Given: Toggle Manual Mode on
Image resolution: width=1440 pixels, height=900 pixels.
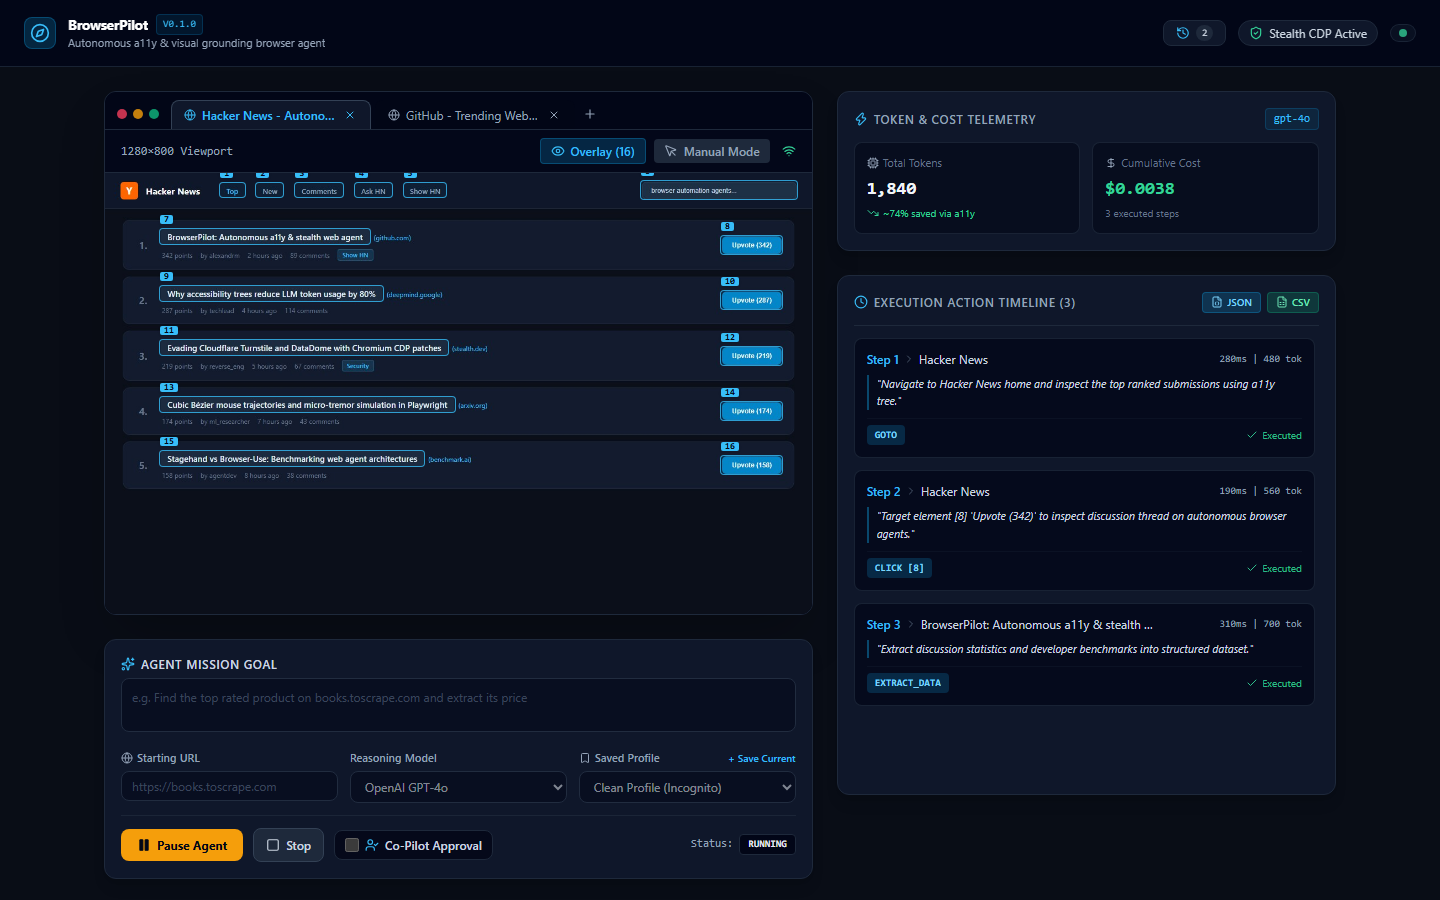Looking at the screenshot, I should (x=712, y=151).
